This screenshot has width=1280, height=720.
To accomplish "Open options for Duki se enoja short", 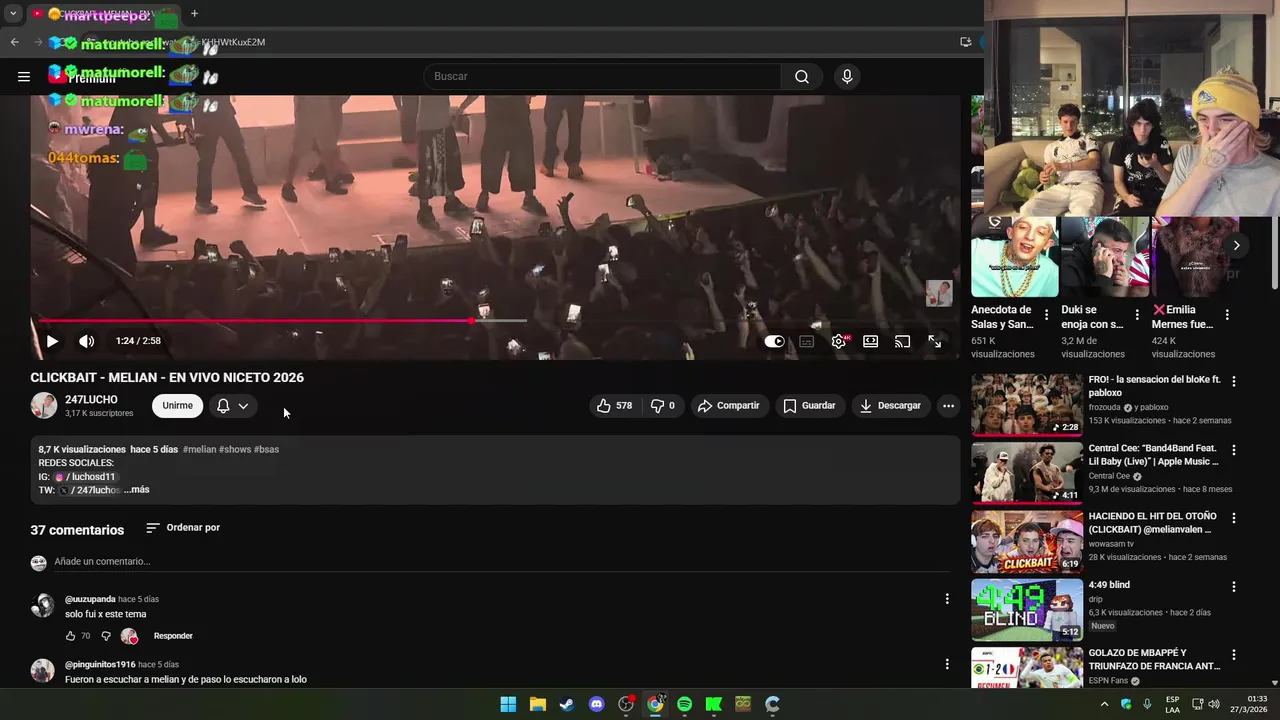I will click(x=1137, y=314).
